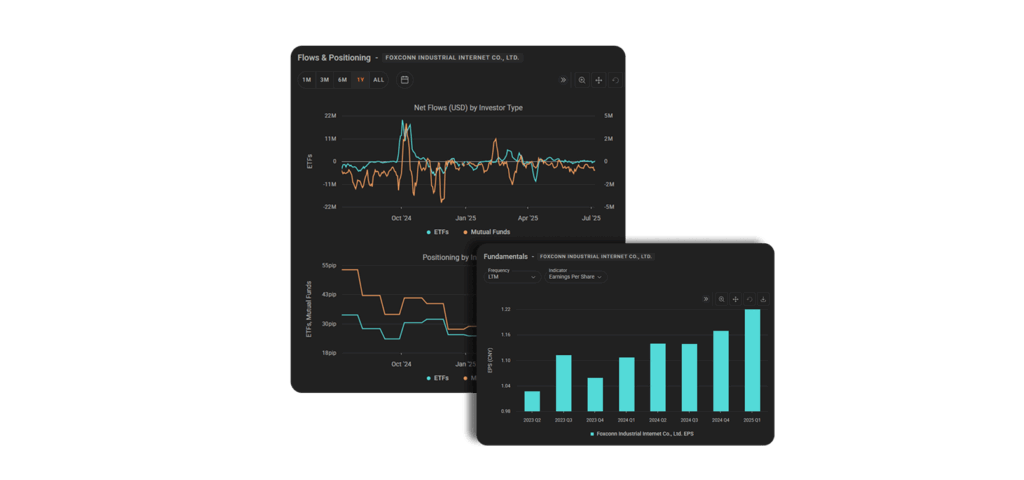Click the 2025 Q1 EPS bar
This screenshot has height=480, width=1024.
point(752,360)
